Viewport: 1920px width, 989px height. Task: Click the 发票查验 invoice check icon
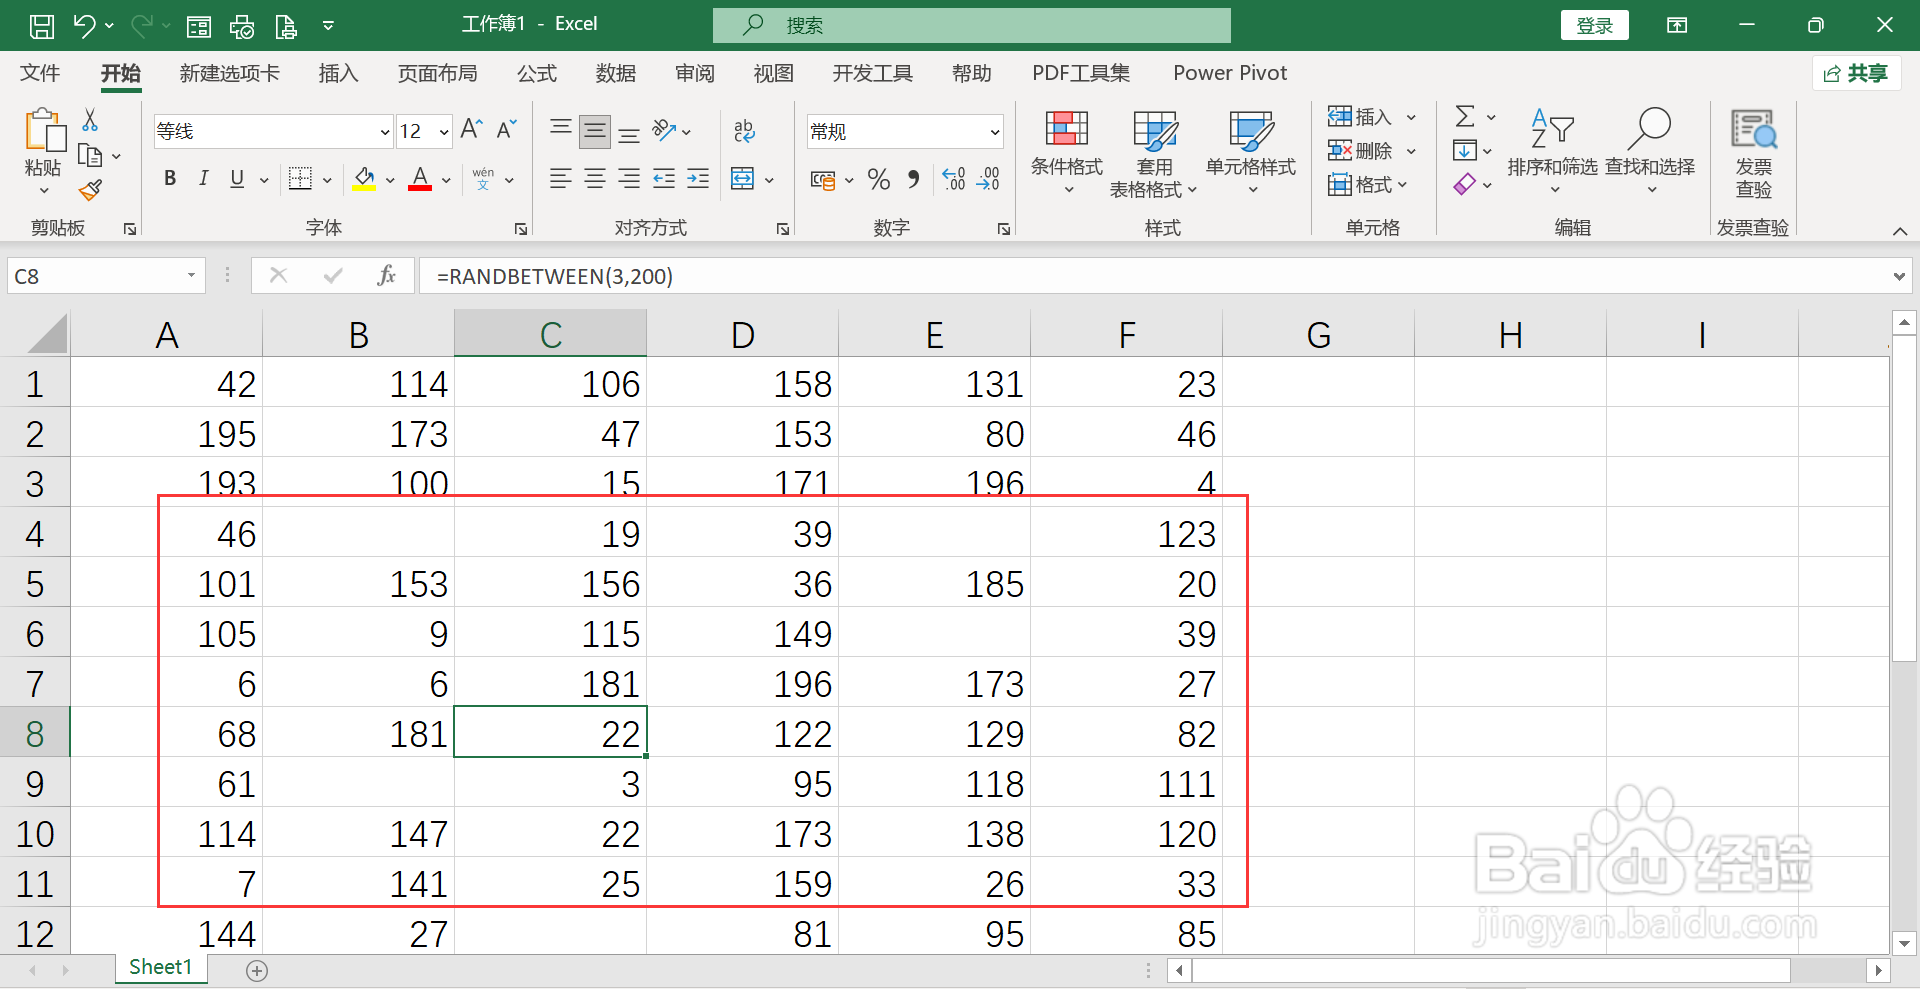click(x=1754, y=152)
